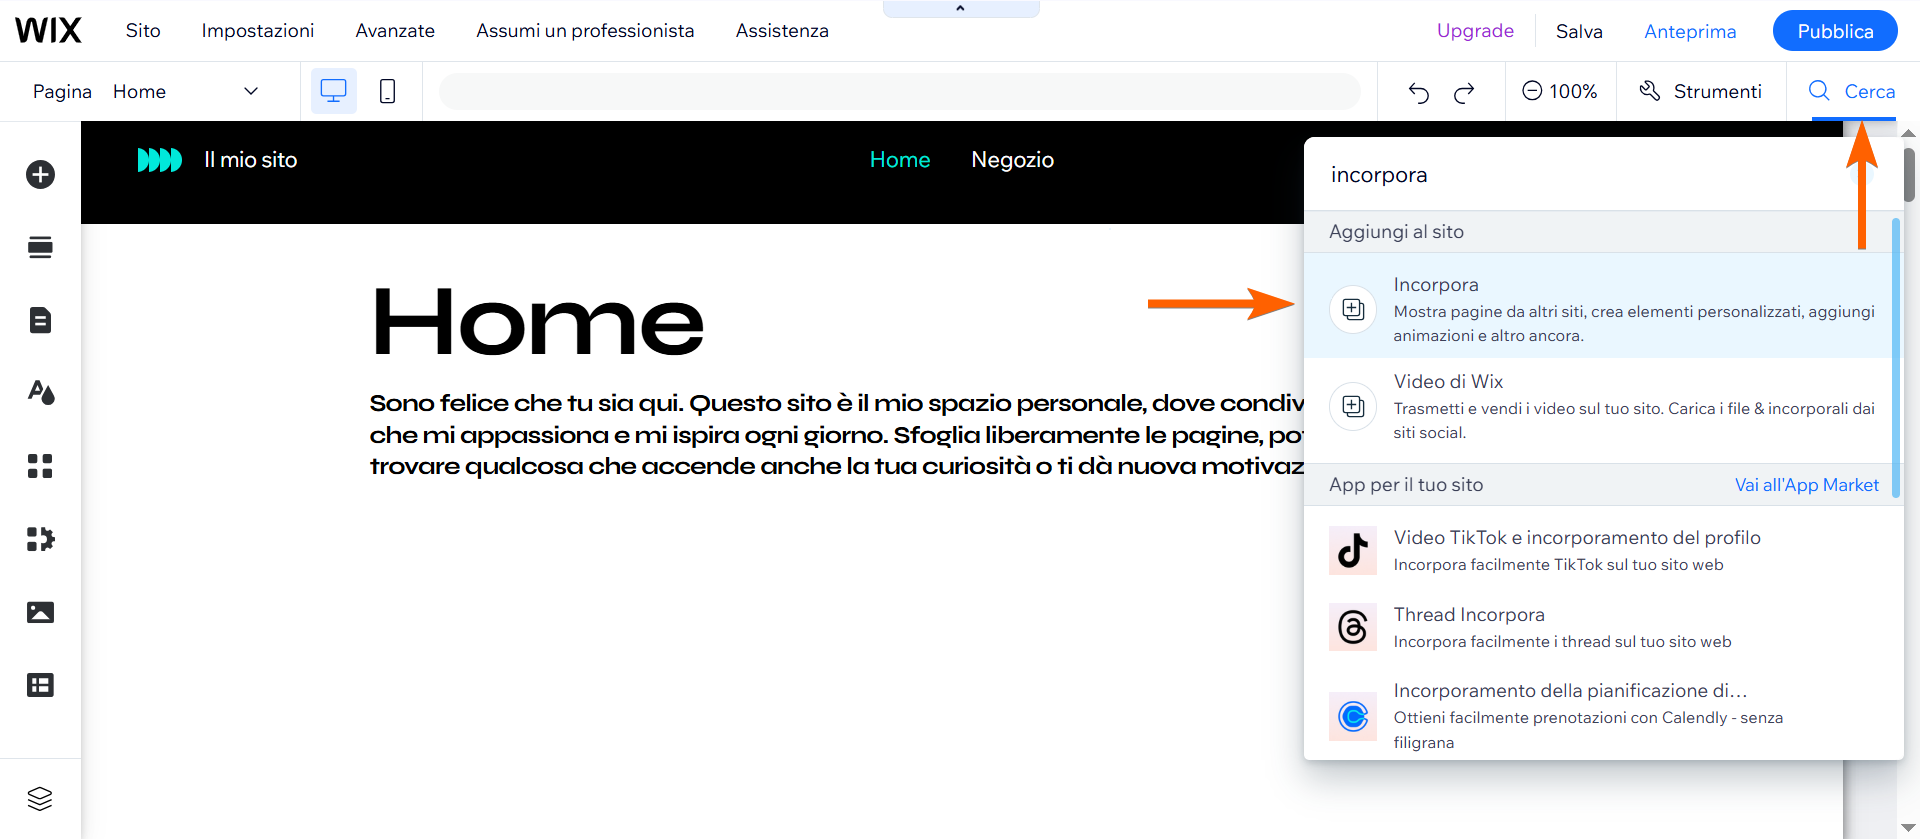Collapse the top bar with chevron
This screenshot has height=839, width=1920.
(960, 8)
